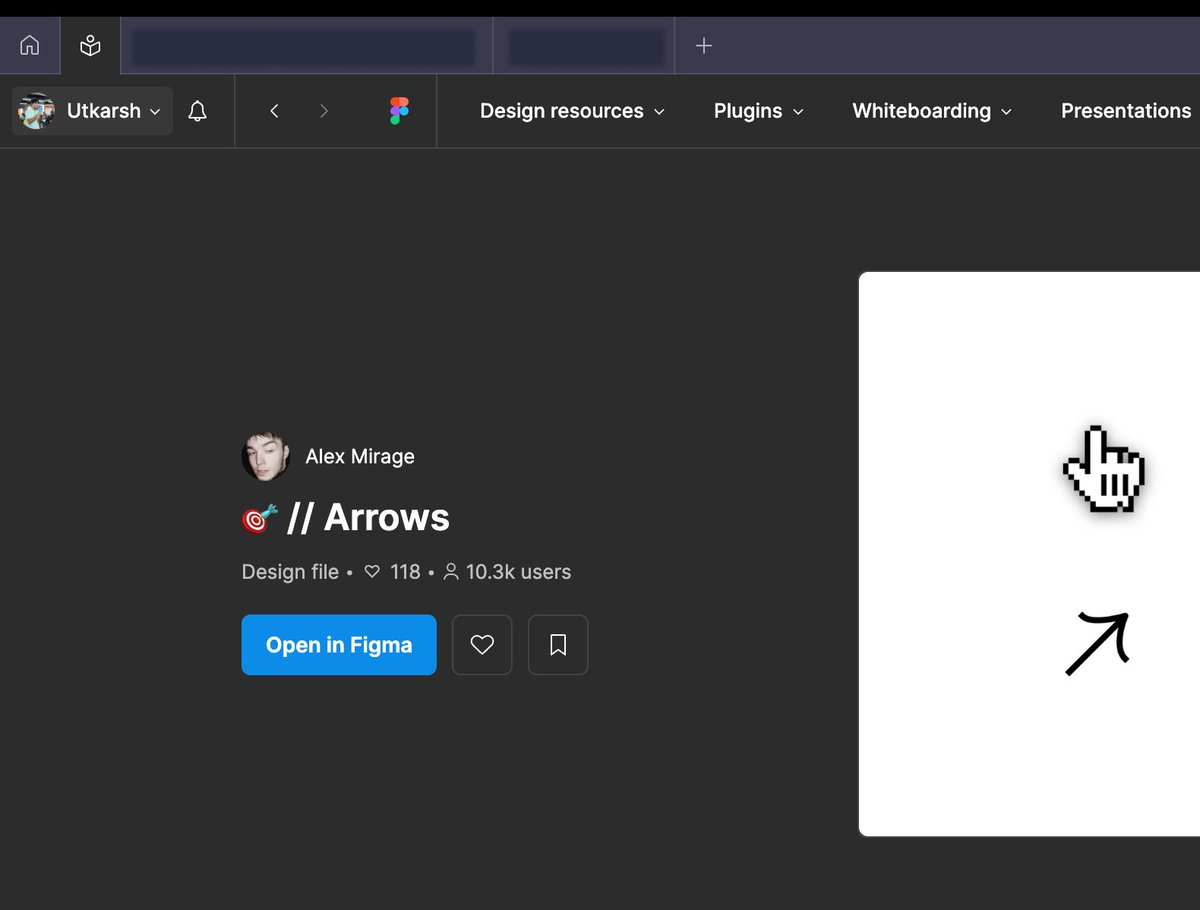Go forward with right chevron

coord(323,111)
